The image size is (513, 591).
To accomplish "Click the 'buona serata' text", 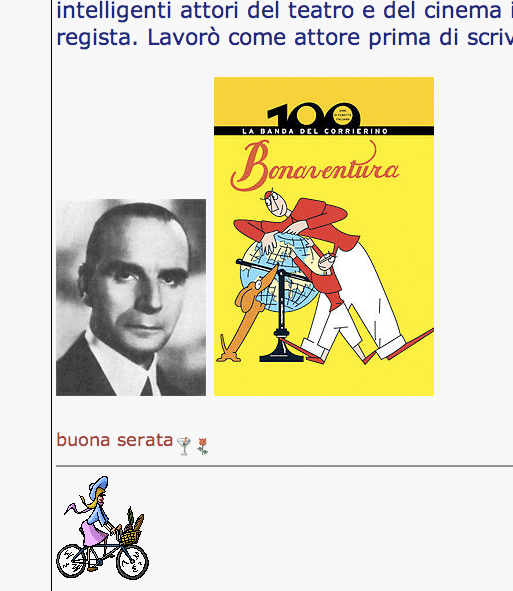I will (x=115, y=440).
